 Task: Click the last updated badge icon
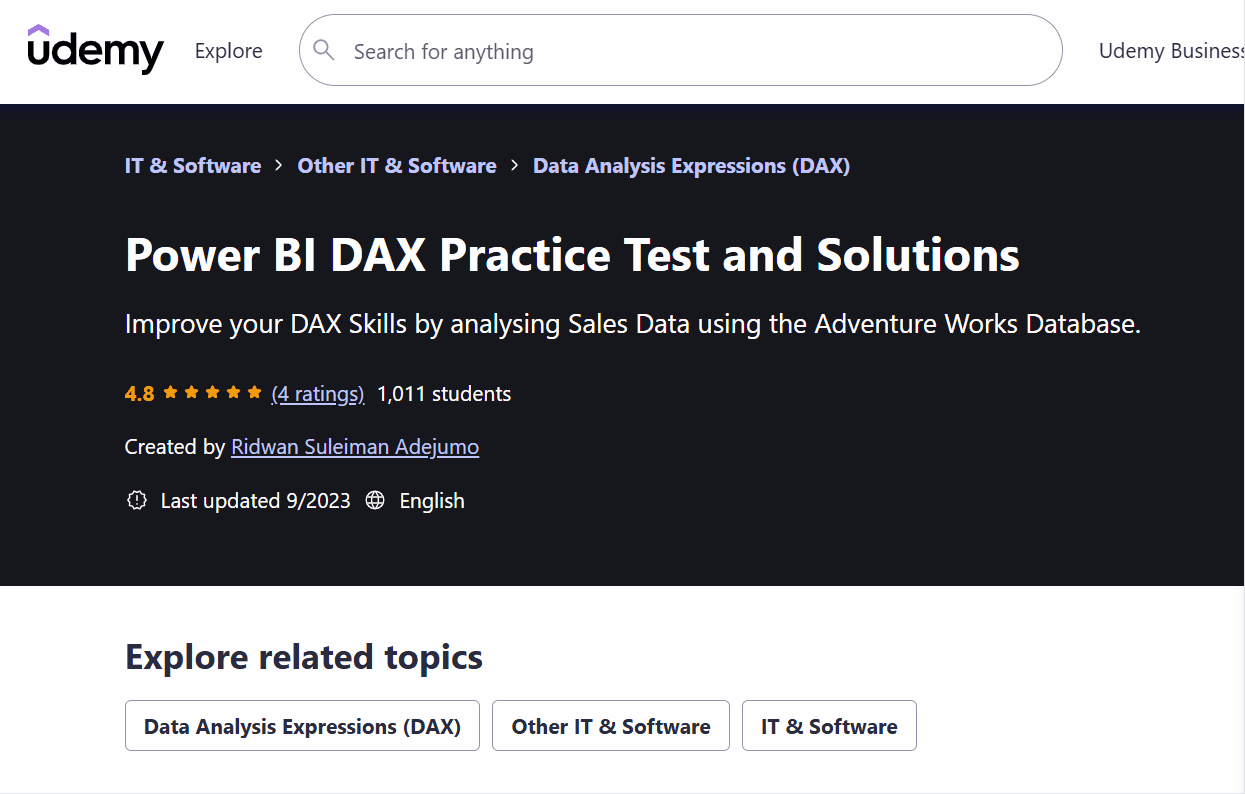click(137, 500)
